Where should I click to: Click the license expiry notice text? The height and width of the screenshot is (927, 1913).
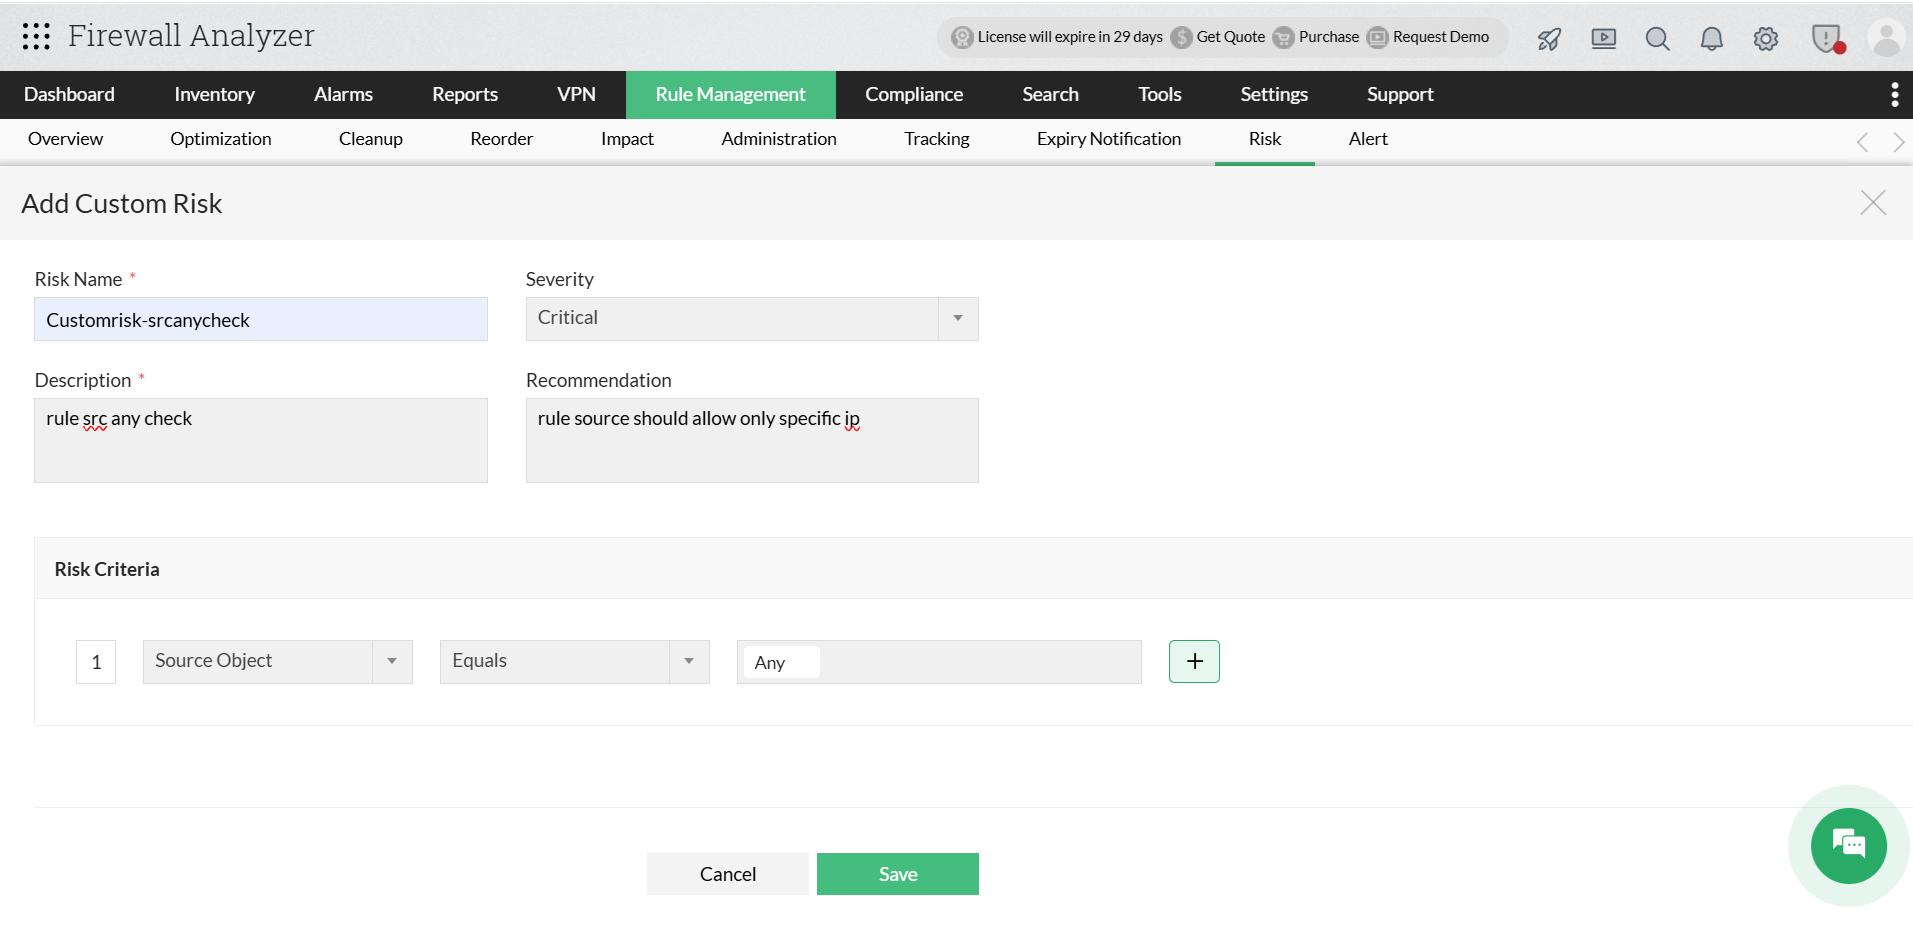pos(1070,37)
